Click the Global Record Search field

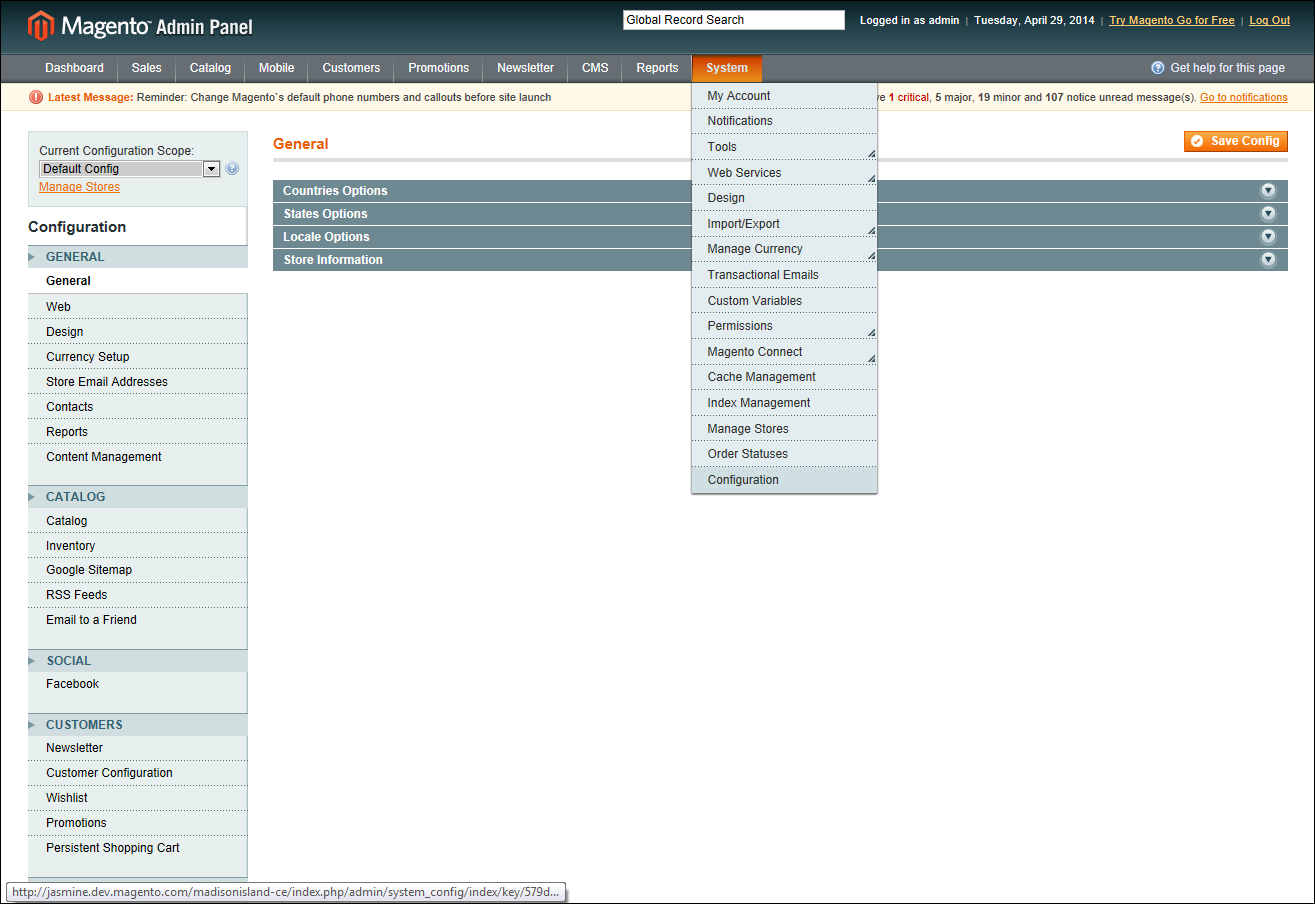coord(734,20)
